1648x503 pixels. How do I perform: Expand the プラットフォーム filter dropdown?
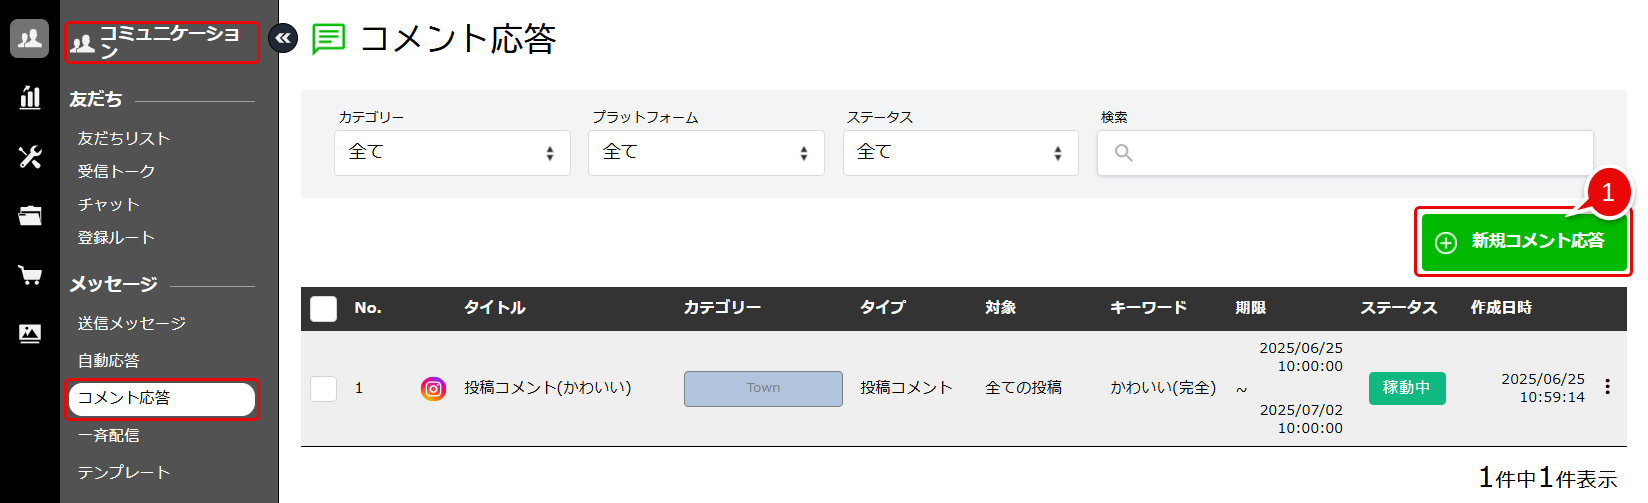tap(706, 153)
